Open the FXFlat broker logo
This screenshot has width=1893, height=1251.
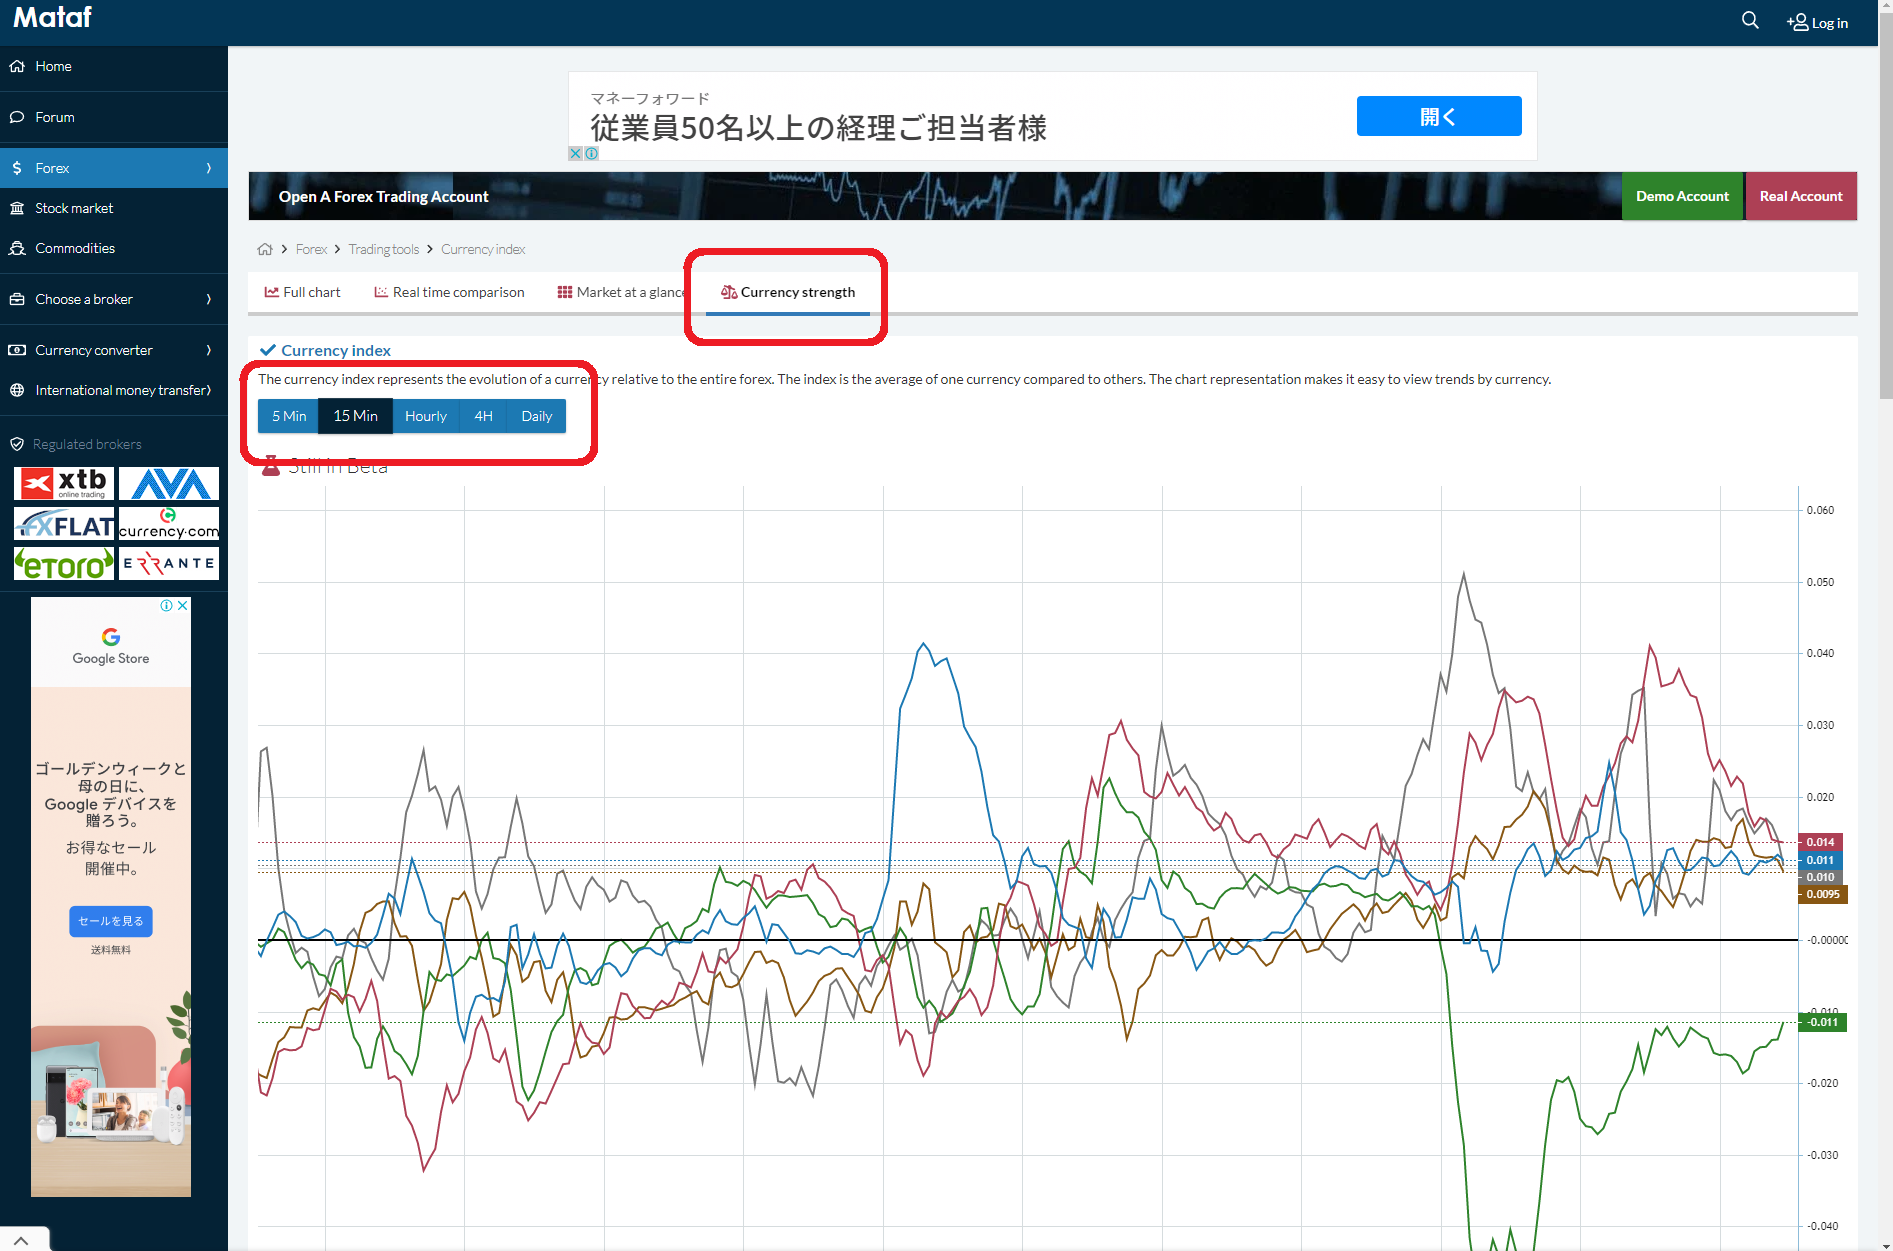64,524
